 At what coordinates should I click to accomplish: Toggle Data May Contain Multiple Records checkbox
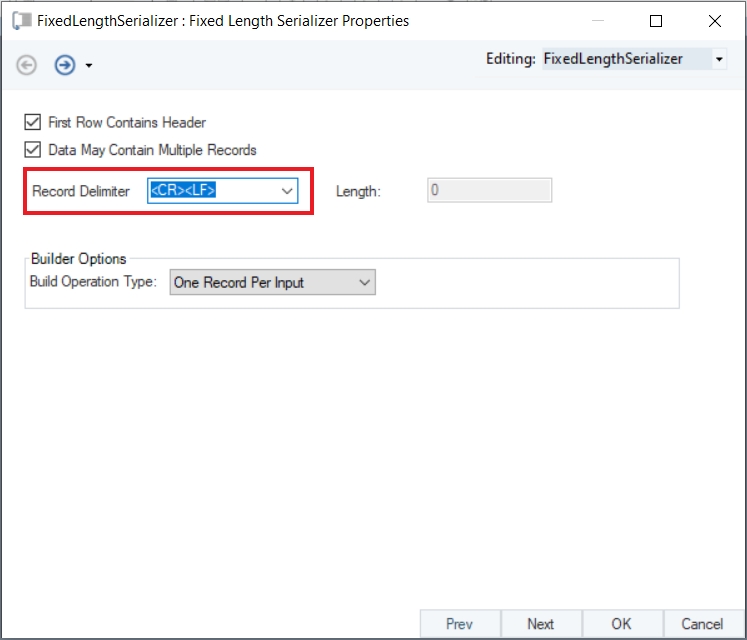pos(33,150)
